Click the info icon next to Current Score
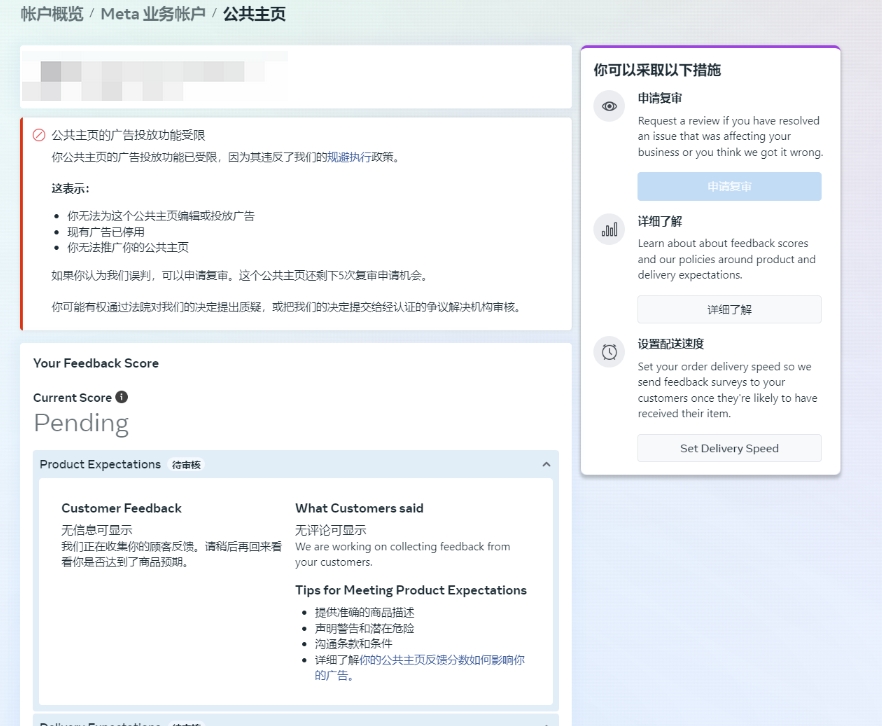Viewport: 882px width, 726px height. point(122,397)
